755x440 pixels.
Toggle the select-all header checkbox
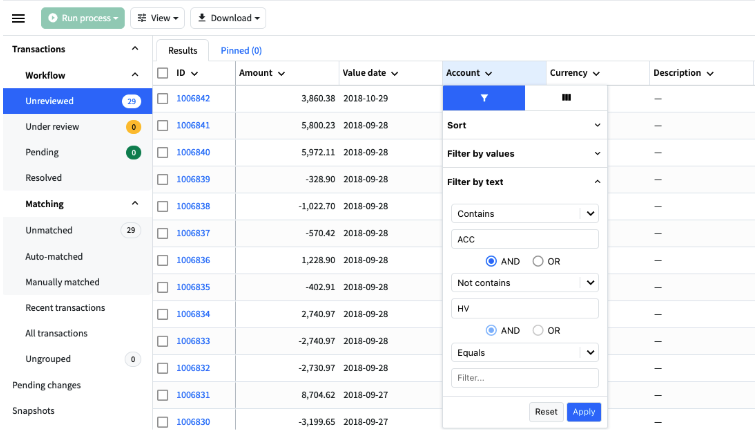(163, 73)
